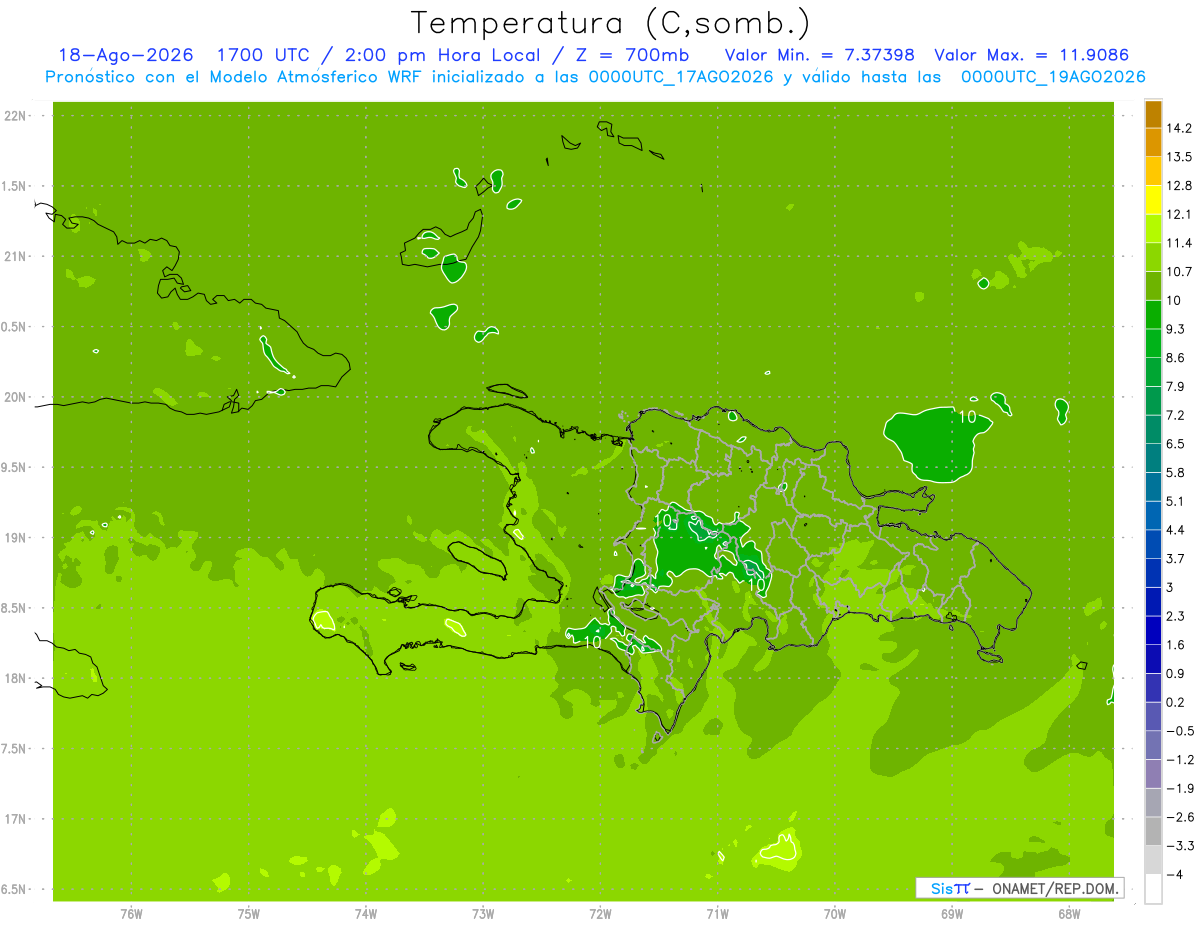This screenshot has height=927, width=1200.
Task: Click the '22N' latitude label
Action: click(x=14, y=116)
